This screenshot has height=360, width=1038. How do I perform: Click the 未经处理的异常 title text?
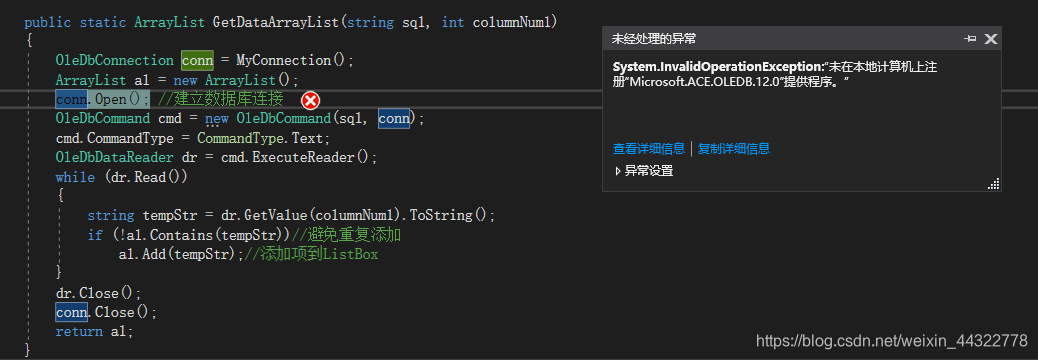pyautogui.click(x=654, y=39)
